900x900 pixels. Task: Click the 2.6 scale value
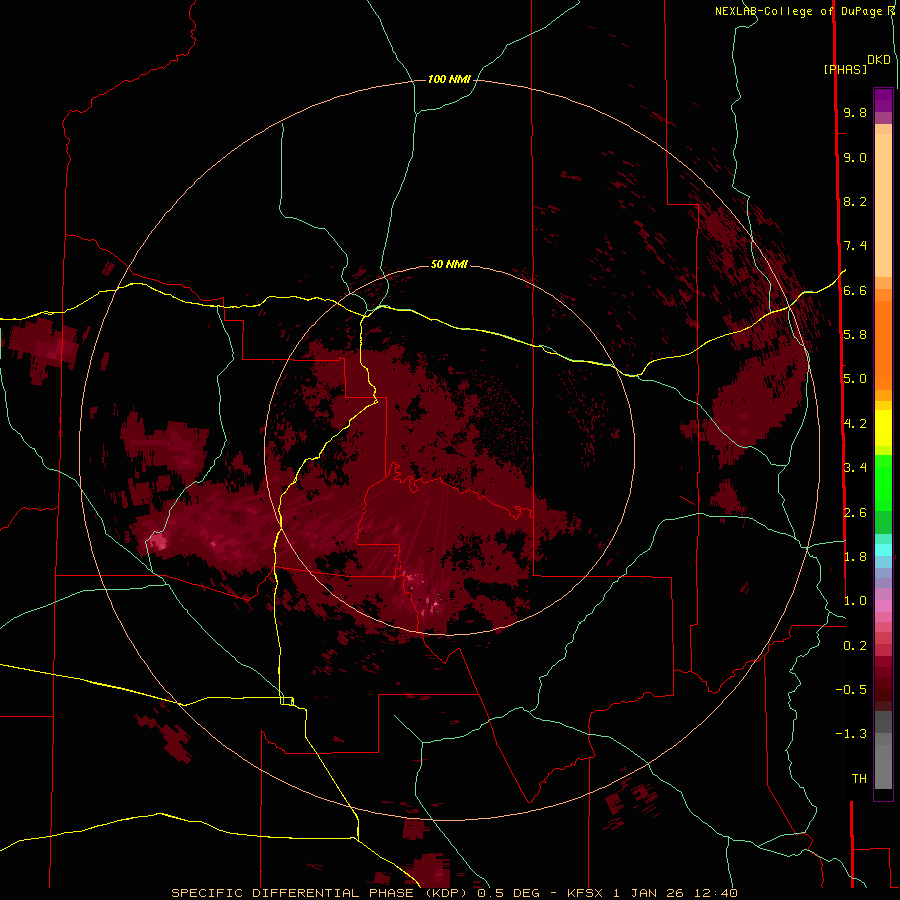855,512
